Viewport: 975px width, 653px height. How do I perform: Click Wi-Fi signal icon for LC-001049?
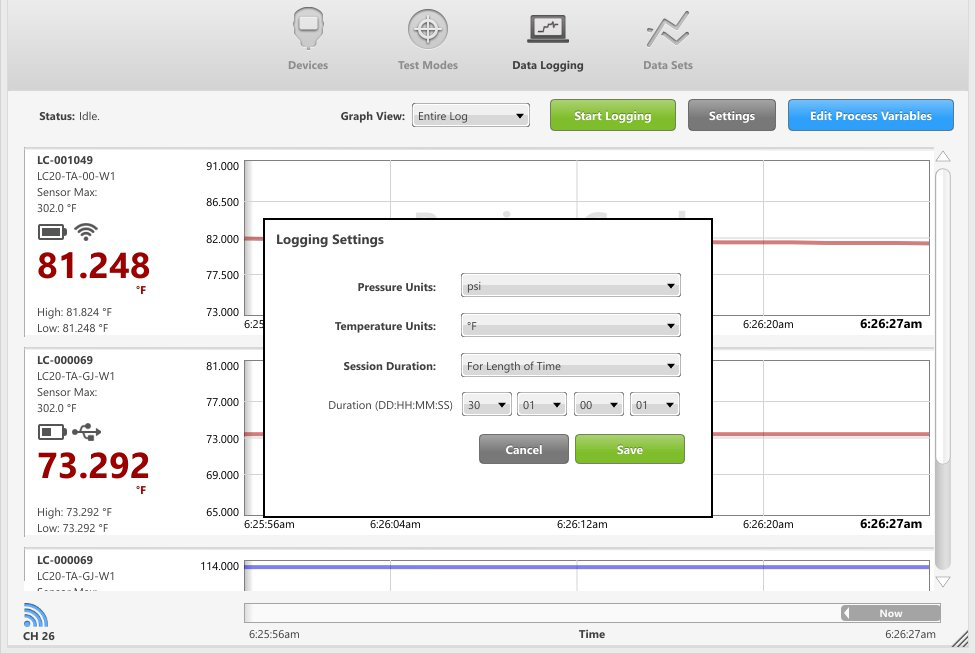click(86, 232)
